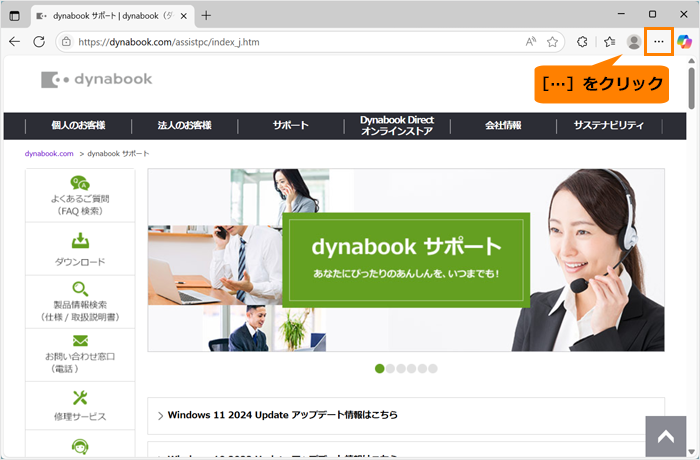Click the scrollbar down arrow
Viewport: 700px width, 460px height.
click(692, 451)
